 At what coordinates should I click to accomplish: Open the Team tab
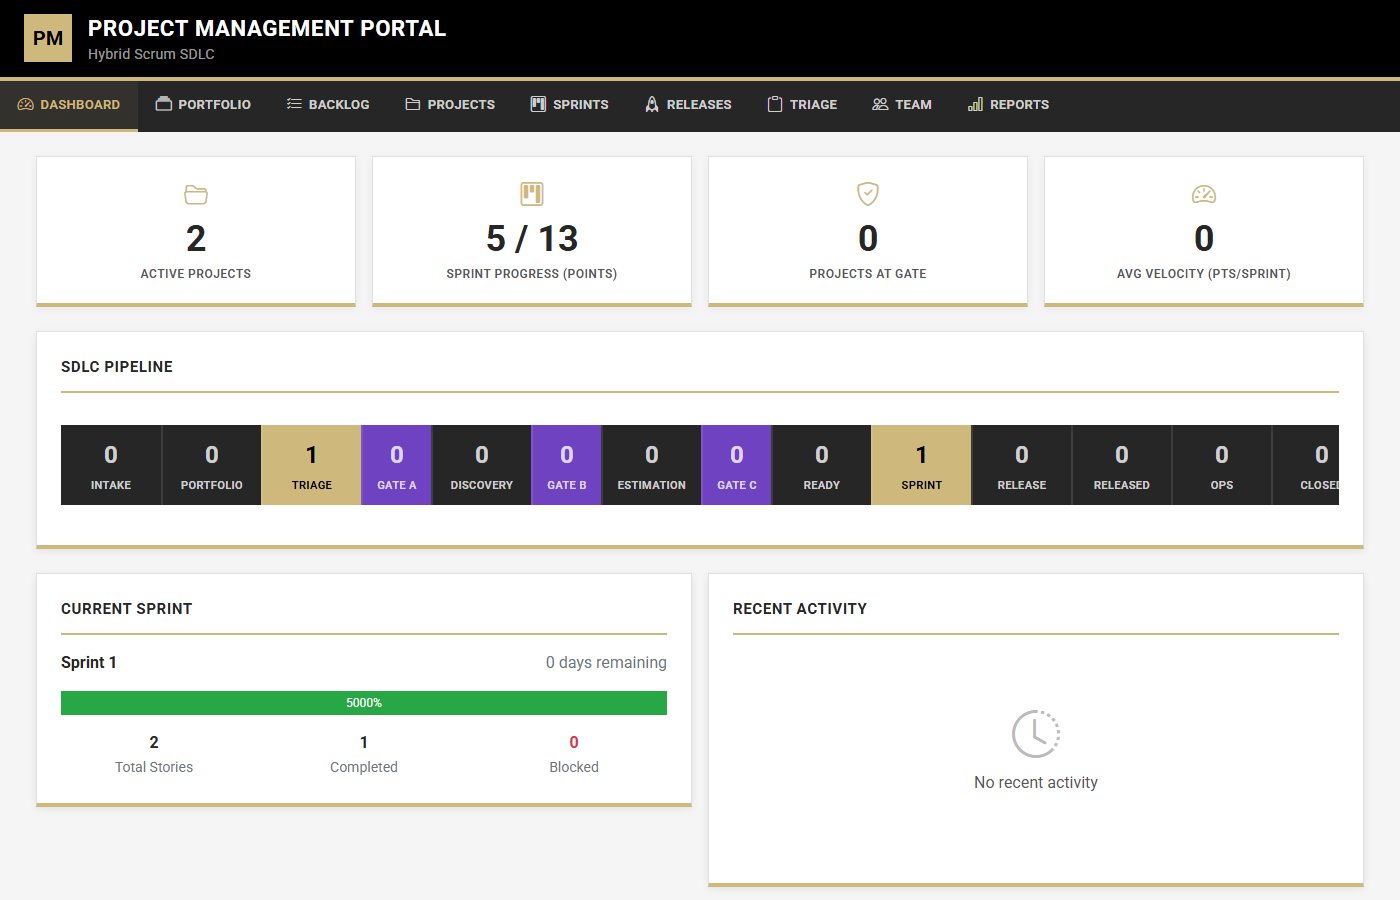pos(902,105)
